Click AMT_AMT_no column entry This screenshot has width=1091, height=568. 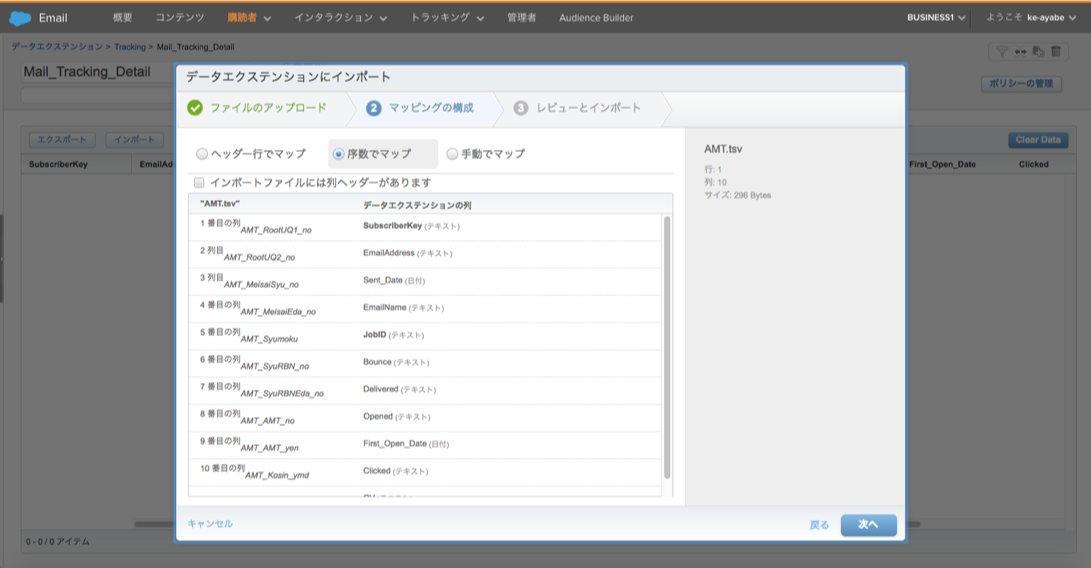click(267, 420)
